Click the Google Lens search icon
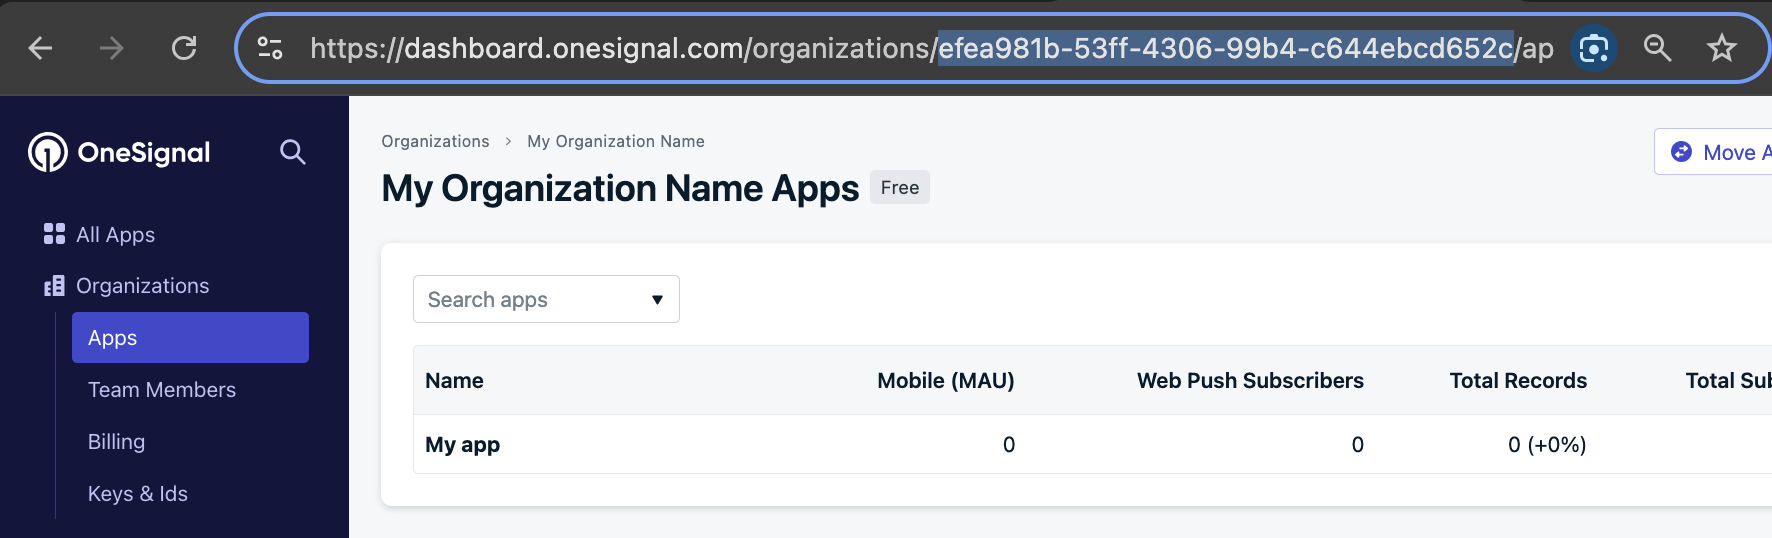This screenshot has width=1772, height=538. 1594,48
